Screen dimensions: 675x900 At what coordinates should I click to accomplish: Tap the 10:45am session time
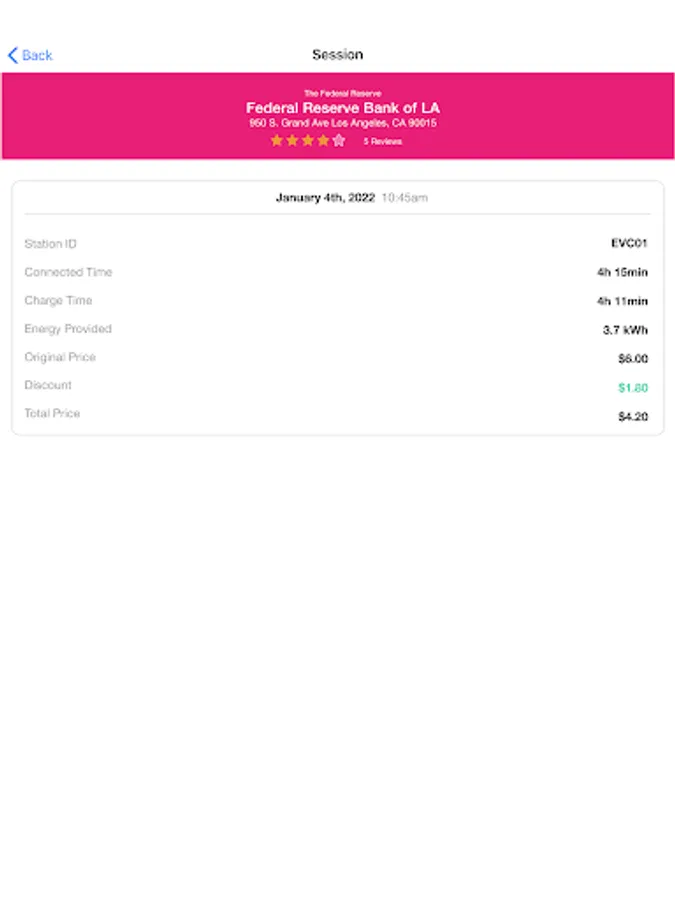click(x=405, y=197)
